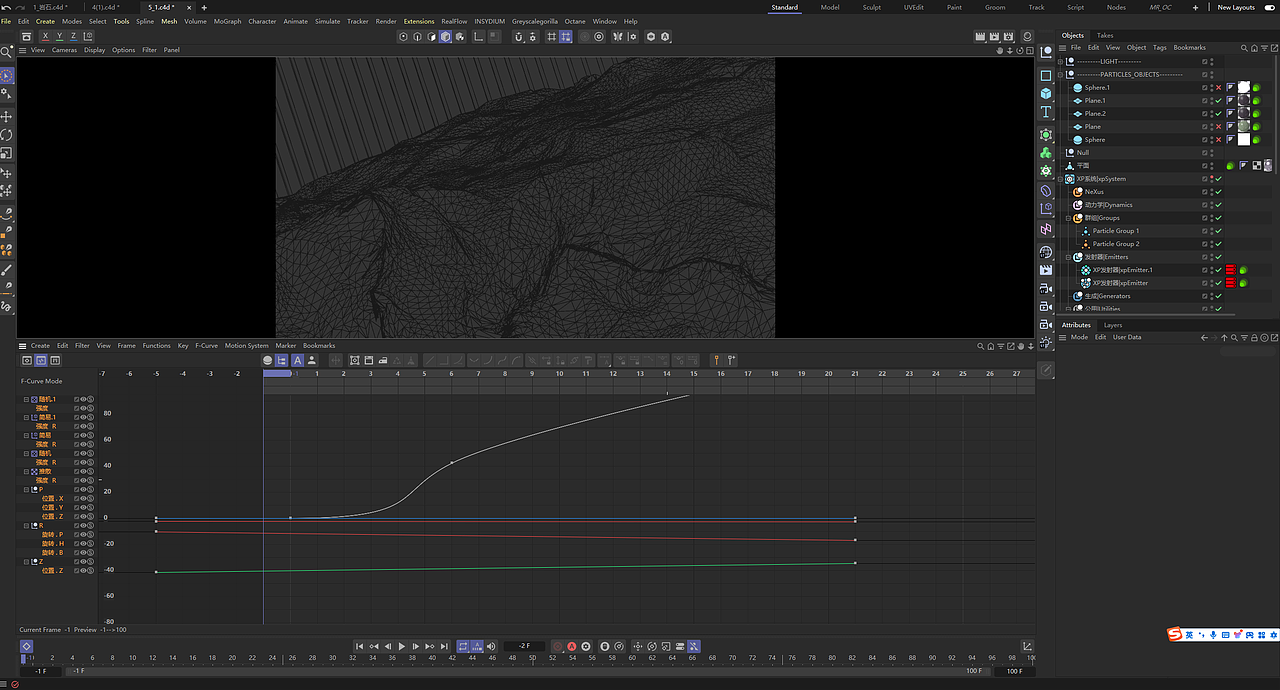Switch to the UVEdit layout
Viewport: 1280px width, 690px height.
coord(913,7)
